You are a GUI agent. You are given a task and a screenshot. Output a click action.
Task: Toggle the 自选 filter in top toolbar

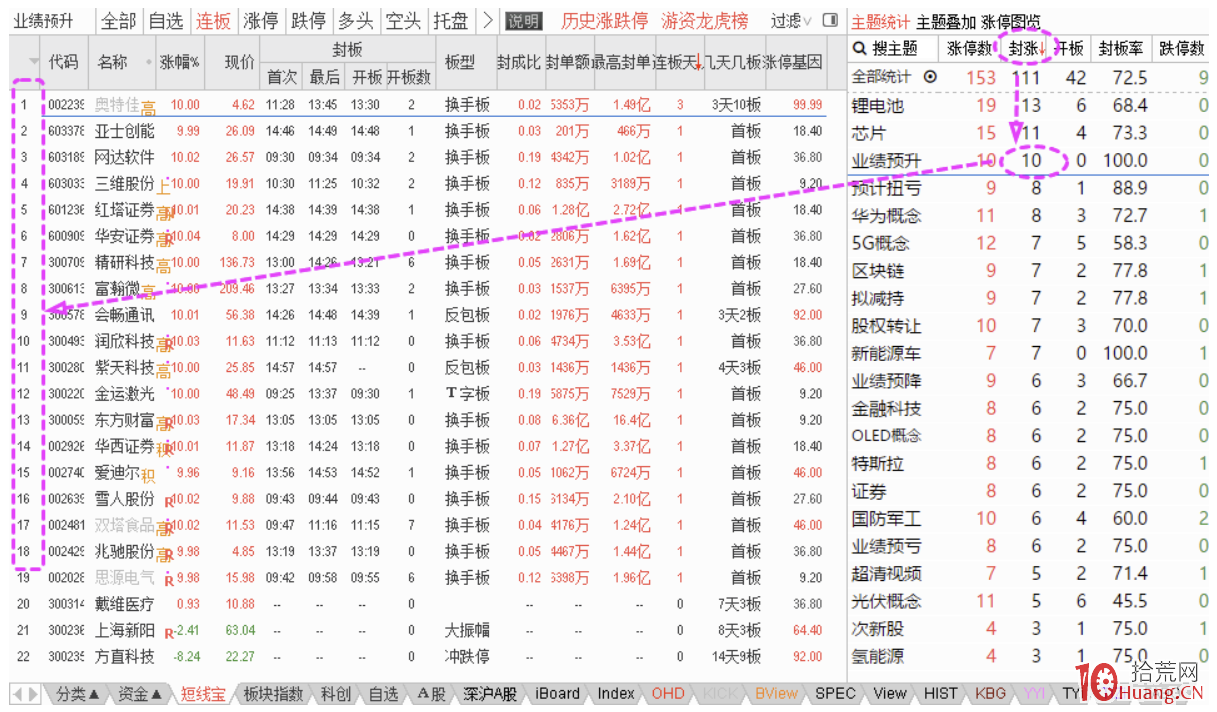pyautogui.click(x=166, y=20)
